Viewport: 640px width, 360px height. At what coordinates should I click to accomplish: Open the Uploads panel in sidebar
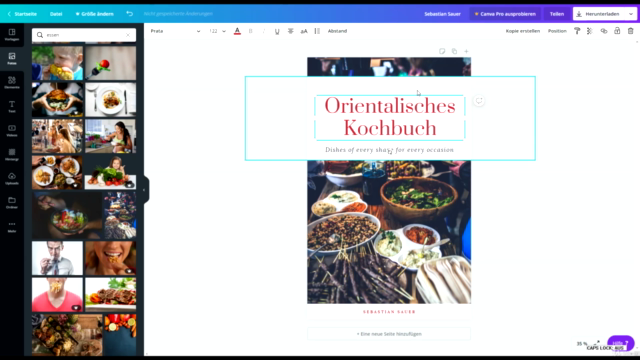12,179
